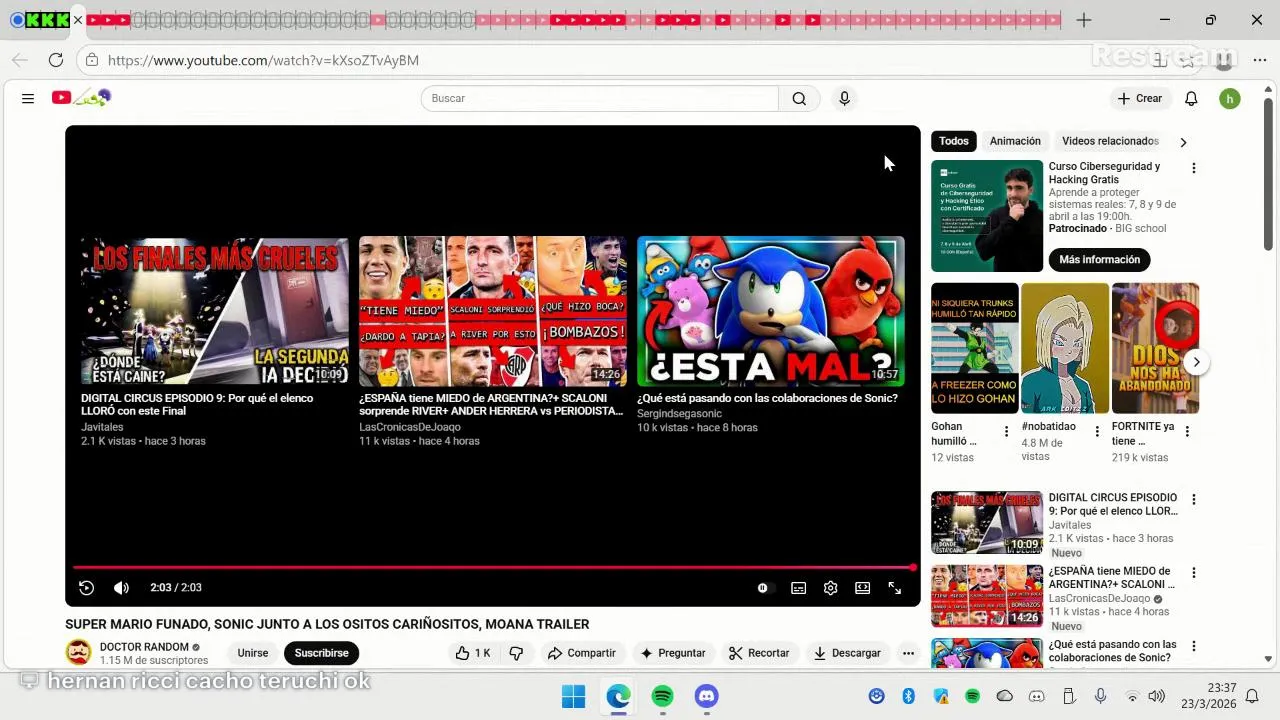Viewport: 1280px width, 720px height.
Task: Open Microsoft Edge from the taskbar
Action: pyautogui.click(x=618, y=696)
